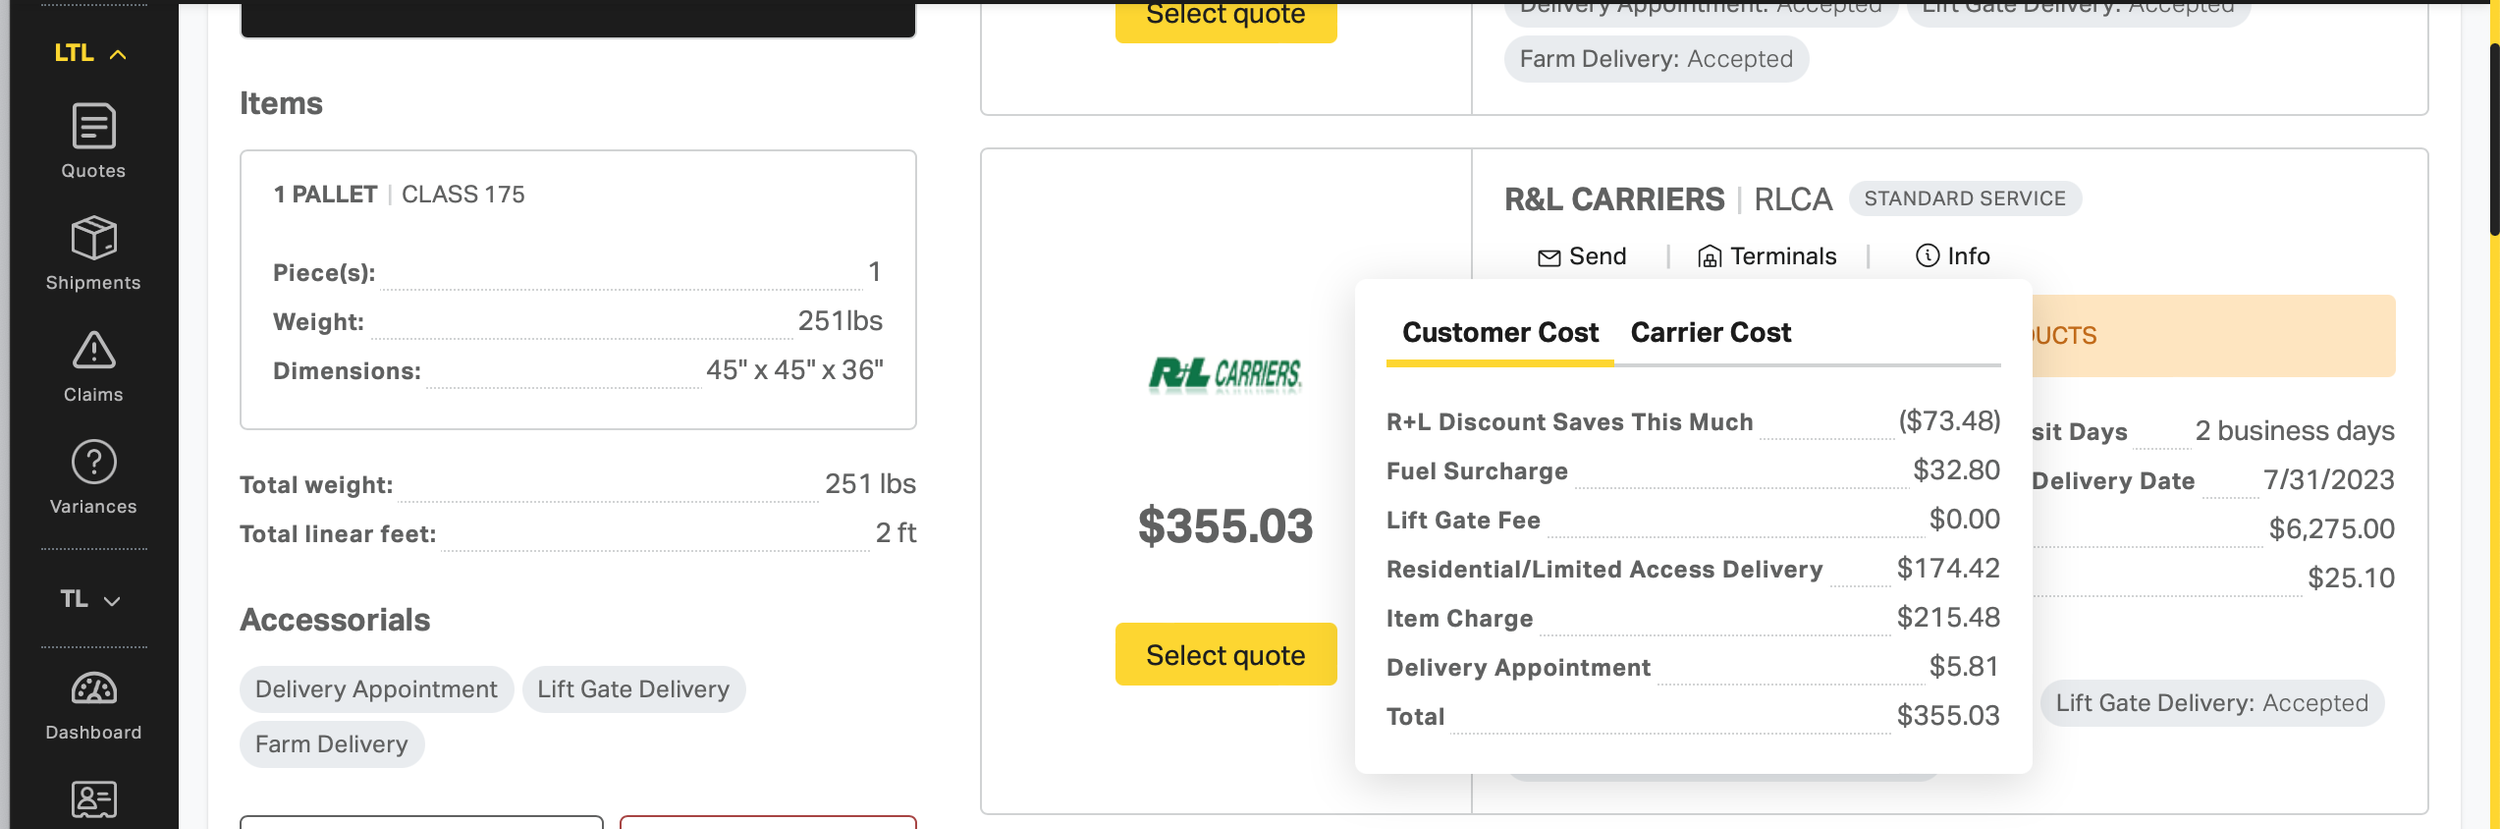Screen dimensions: 2500x829
Task: Open the Claims warning triangle icon
Action: tap(94, 350)
